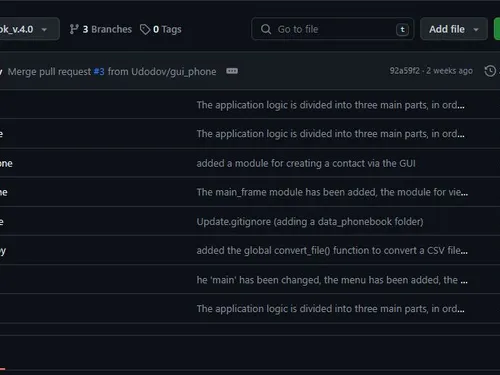Open commit 'Update.gitignore (adding a data_phonebook folder)'
Viewport: 500px width, 375px height.
(x=310, y=222)
